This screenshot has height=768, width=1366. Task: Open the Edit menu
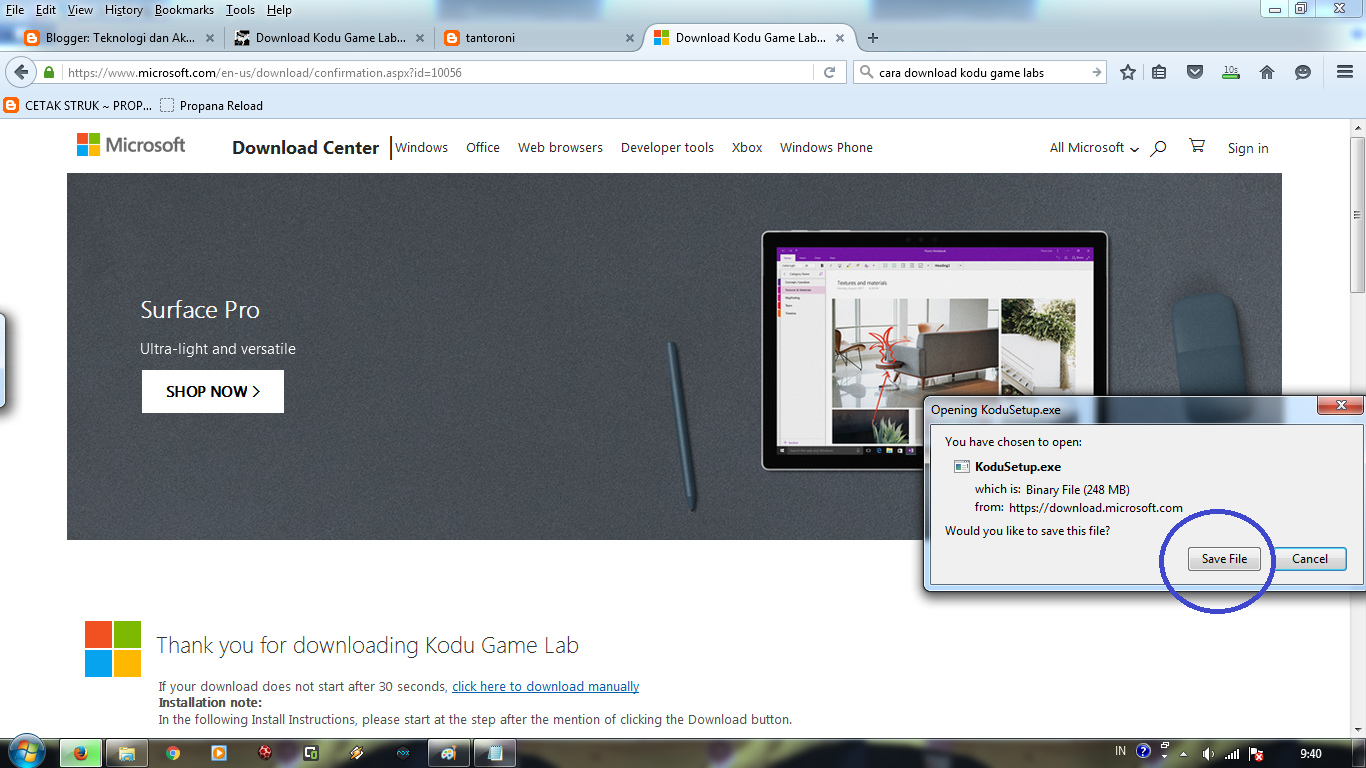click(46, 10)
